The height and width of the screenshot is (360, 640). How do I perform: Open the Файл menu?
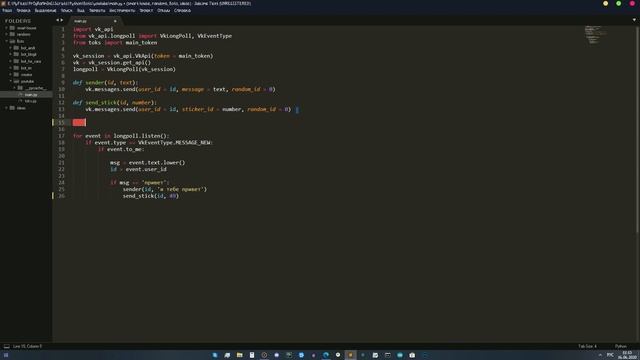pyautogui.click(x=7, y=11)
